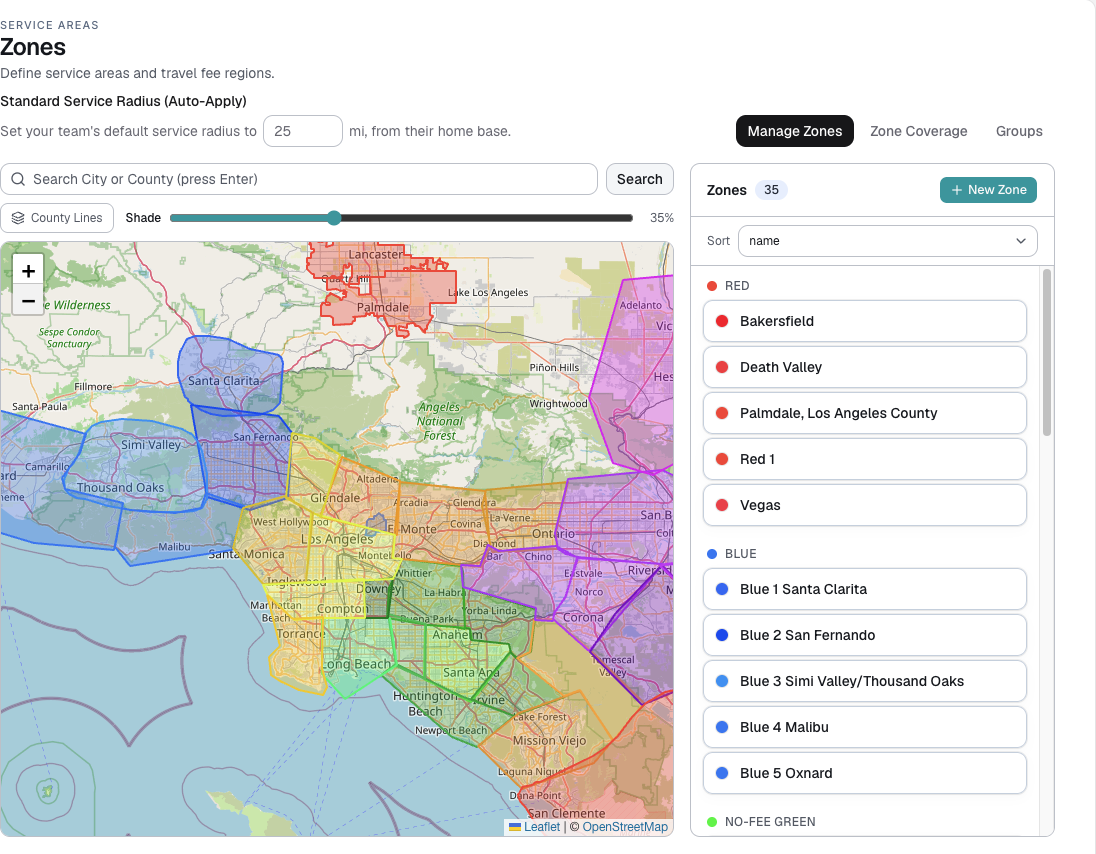Select the Manage Zones tab
The width and height of the screenshot is (1096, 854).
pyautogui.click(x=795, y=131)
